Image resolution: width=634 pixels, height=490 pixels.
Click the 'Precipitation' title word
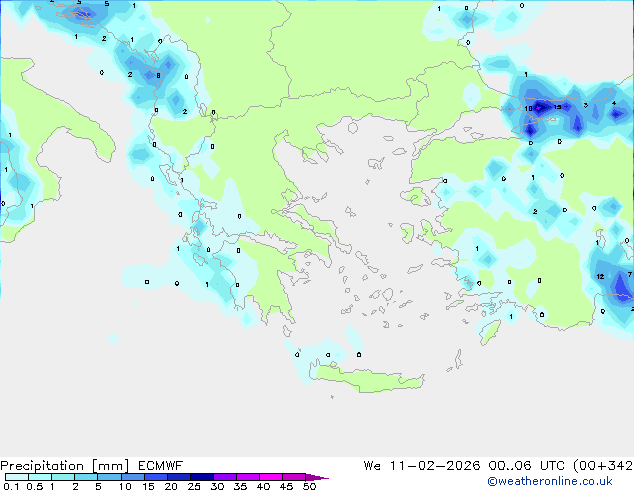42,466
